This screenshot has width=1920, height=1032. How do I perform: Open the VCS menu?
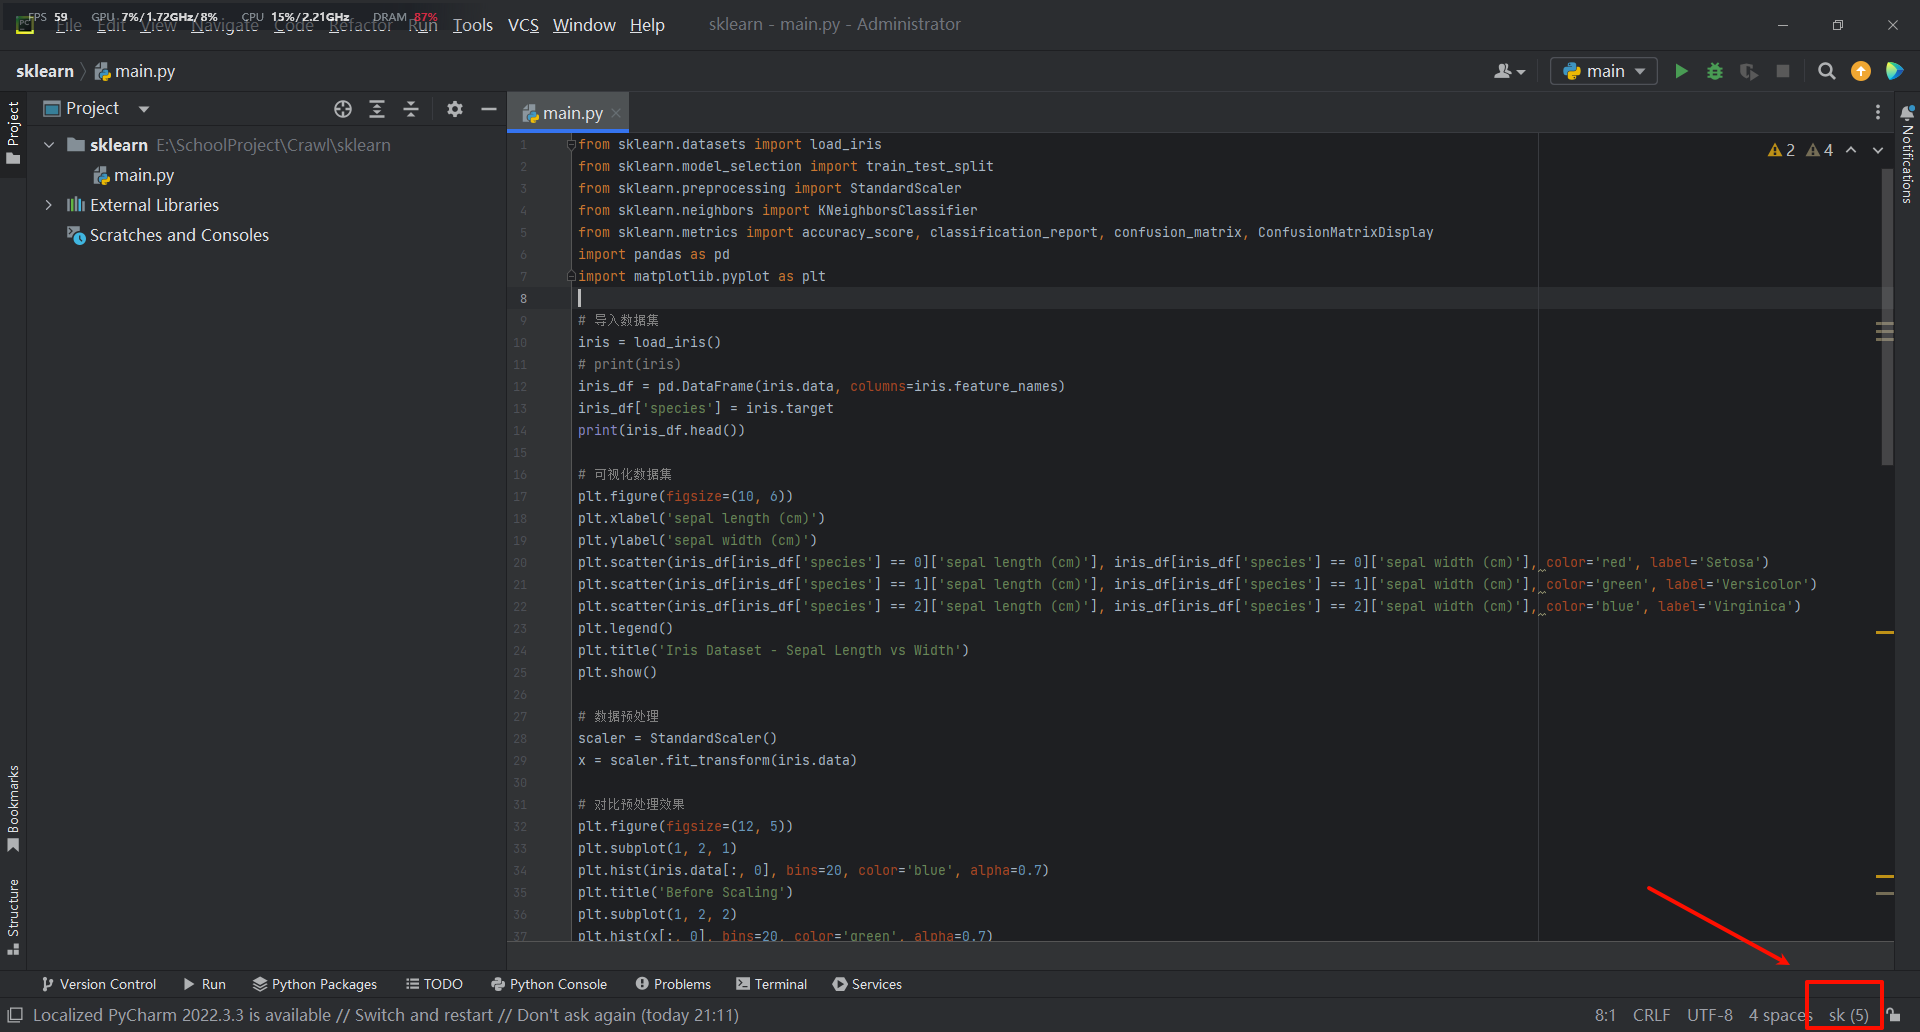pos(523,25)
